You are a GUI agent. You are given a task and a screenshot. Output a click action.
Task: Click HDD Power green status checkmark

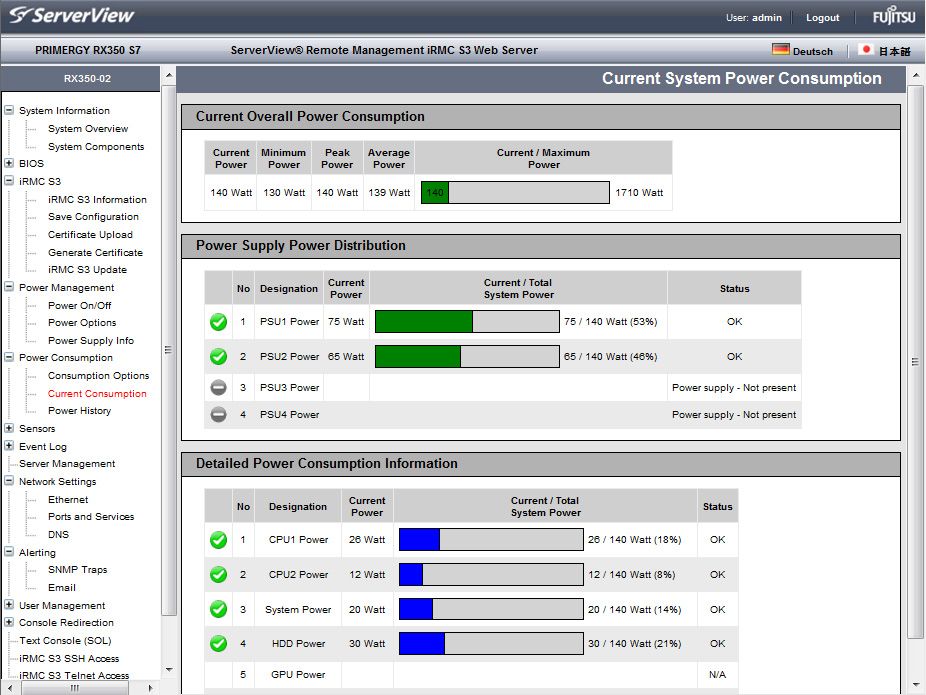coord(219,644)
